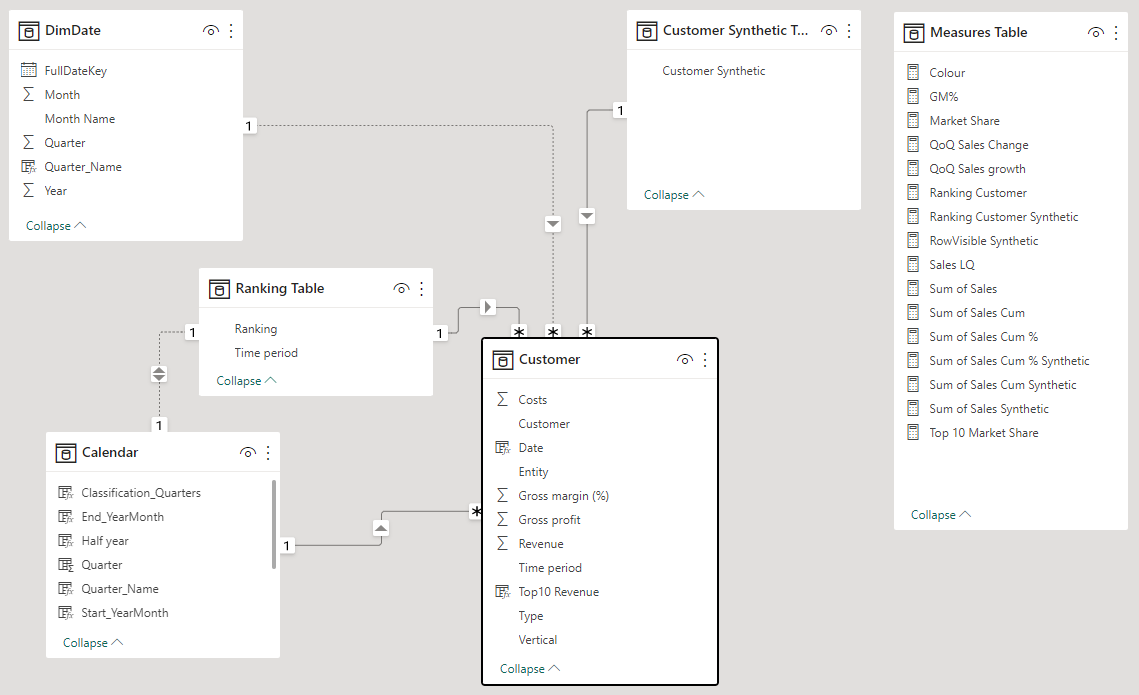Click filter arrow on Customer Synthetic relationship line
The height and width of the screenshot is (695, 1139).
click(x=587, y=216)
